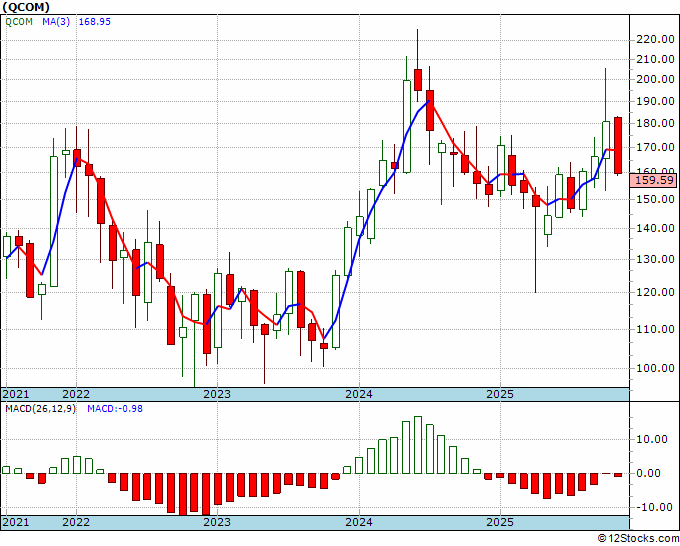
Task: Click the 180.00 price axis label
Action: 655,124
